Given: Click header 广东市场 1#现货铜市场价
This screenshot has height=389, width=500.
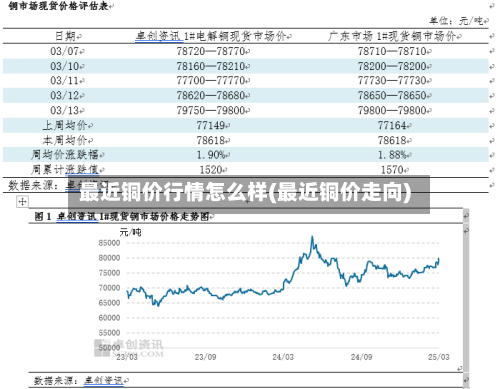Looking at the screenshot, I should tap(392, 36).
